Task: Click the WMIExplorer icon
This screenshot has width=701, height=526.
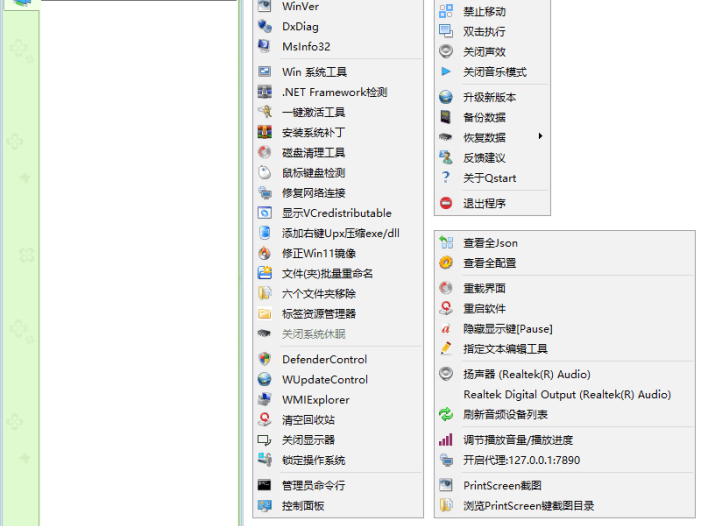Action: point(265,400)
